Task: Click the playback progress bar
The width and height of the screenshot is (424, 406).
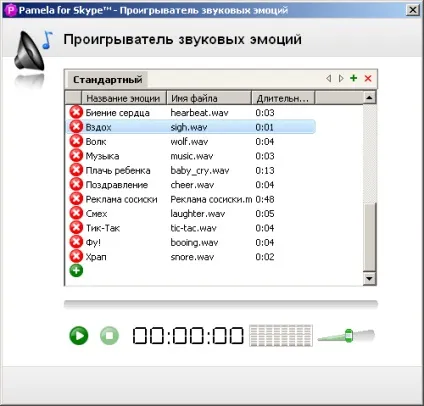Action: tap(221, 304)
